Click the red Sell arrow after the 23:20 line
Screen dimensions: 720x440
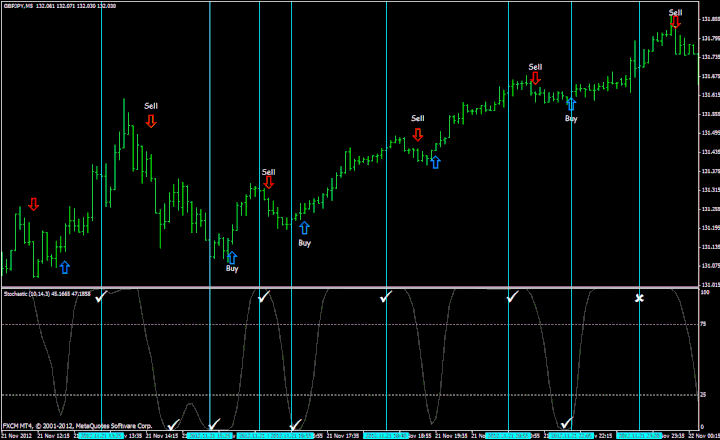pyautogui.click(x=675, y=22)
